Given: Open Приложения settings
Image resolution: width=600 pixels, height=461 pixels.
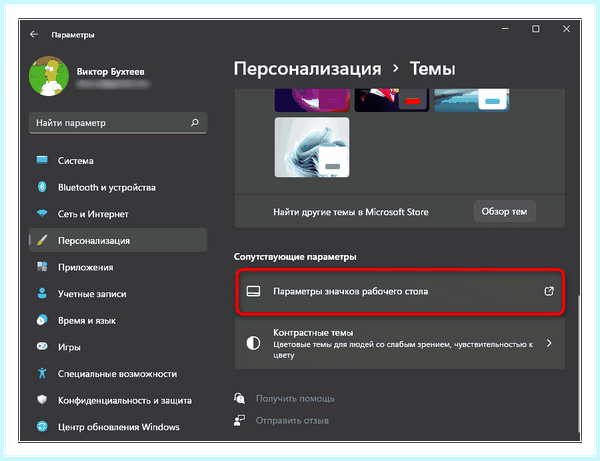Looking at the screenshot, I should (118, 267).
